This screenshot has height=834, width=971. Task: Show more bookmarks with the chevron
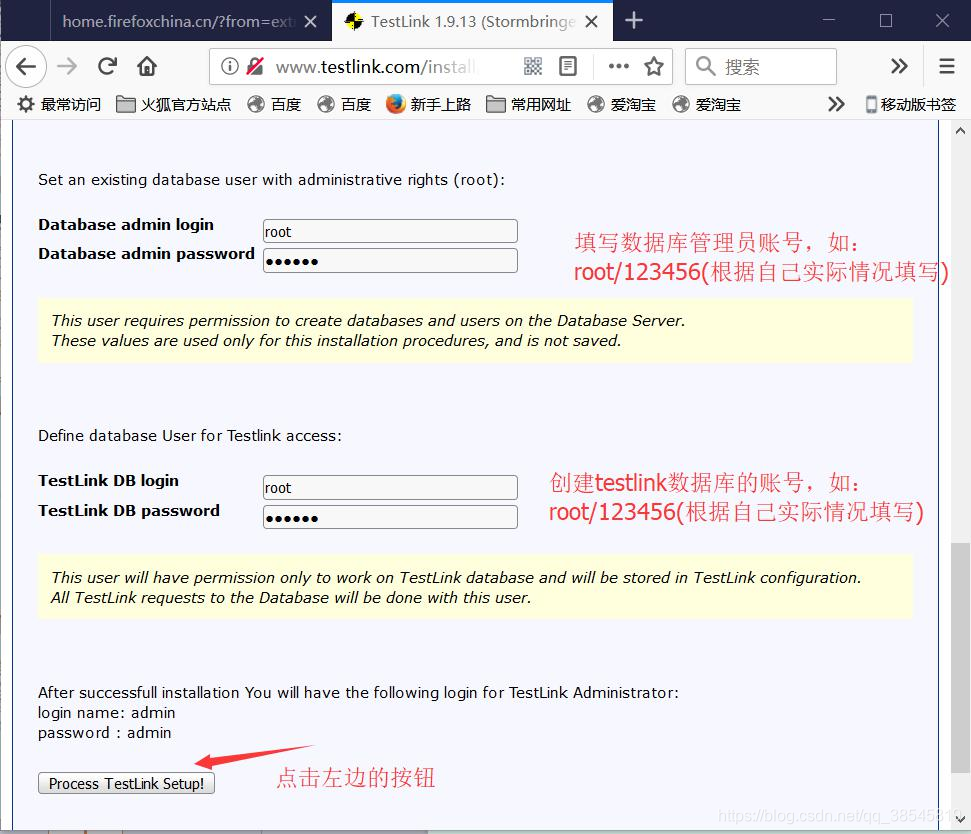click(x=836, y=105)
